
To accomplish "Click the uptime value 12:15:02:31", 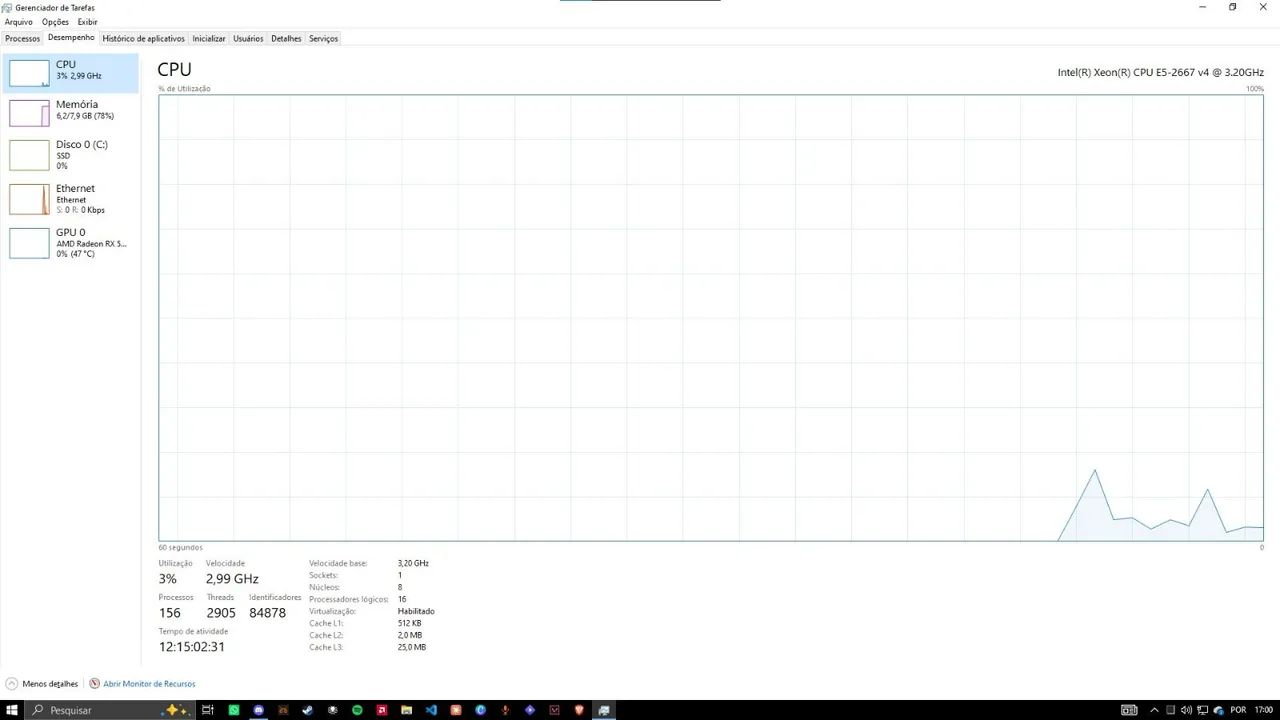I will (192, 647).
